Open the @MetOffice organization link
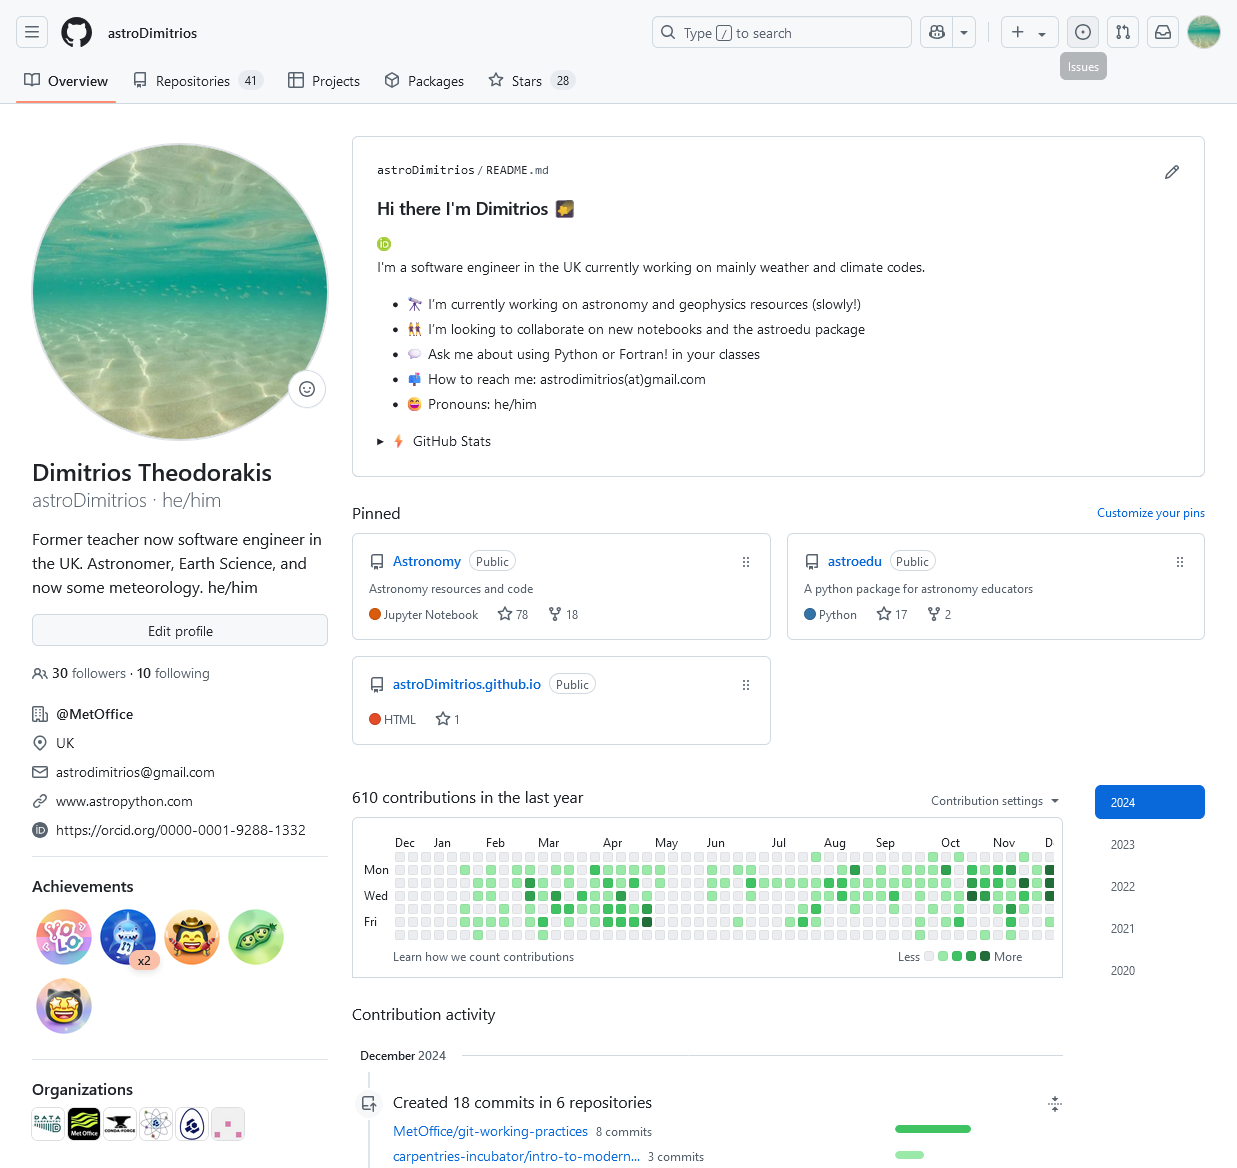Screen dimensions: 1237x1168 95,714
